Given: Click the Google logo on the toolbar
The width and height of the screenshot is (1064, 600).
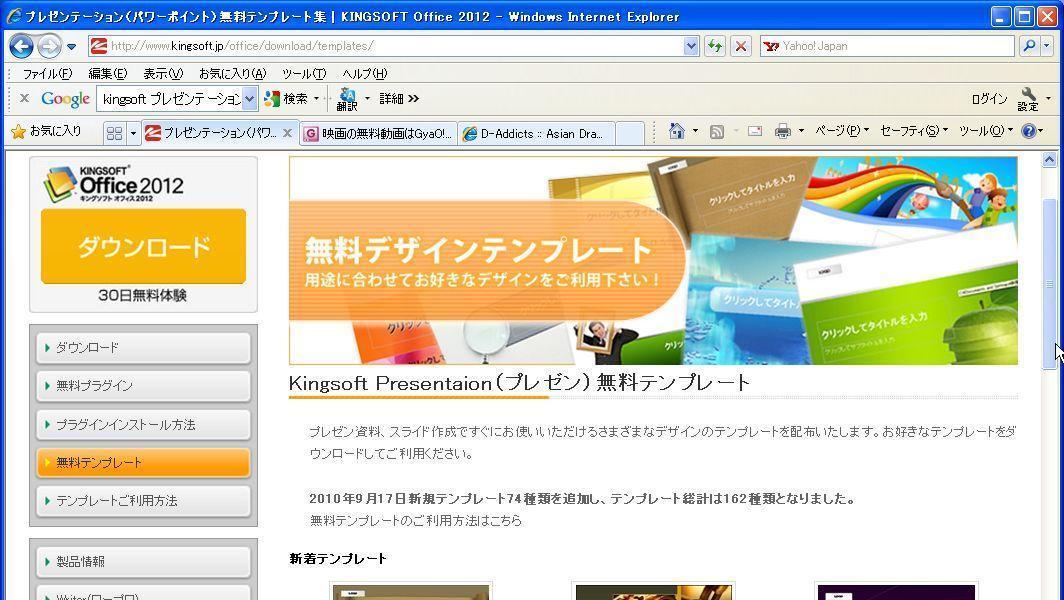Looking at the screenshot, I should coord(65,99).
